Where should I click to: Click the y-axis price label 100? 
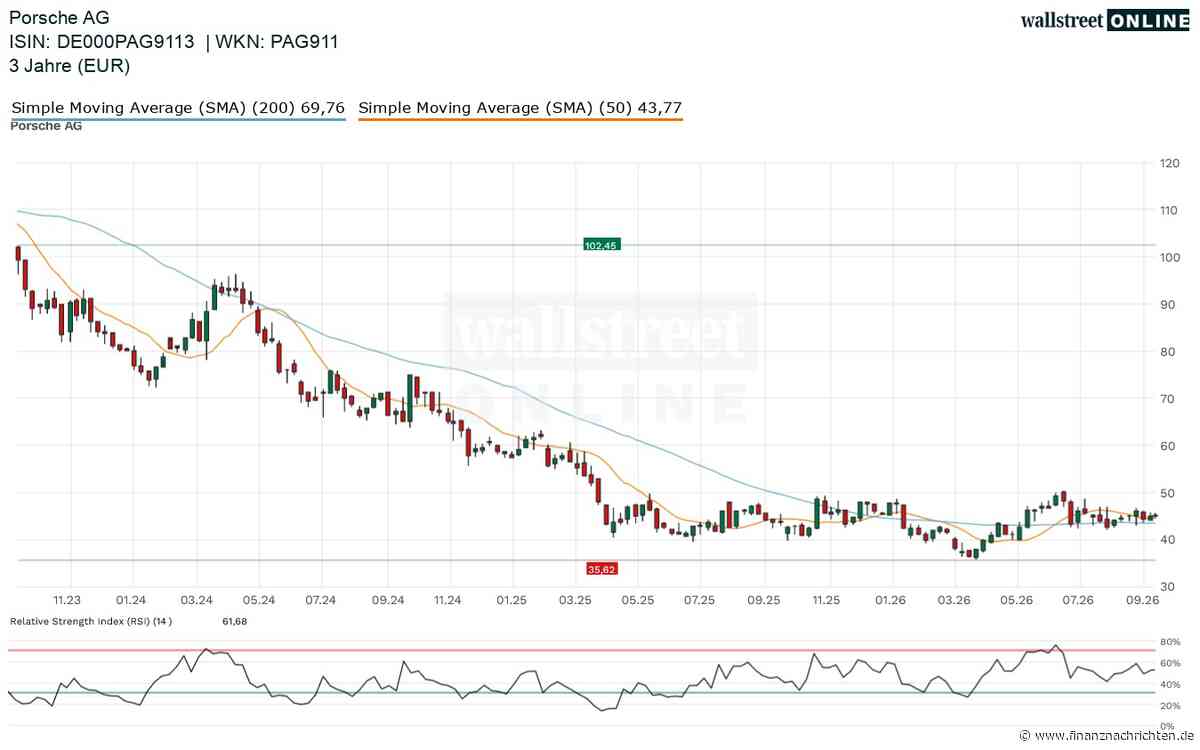pos(1170,257)
